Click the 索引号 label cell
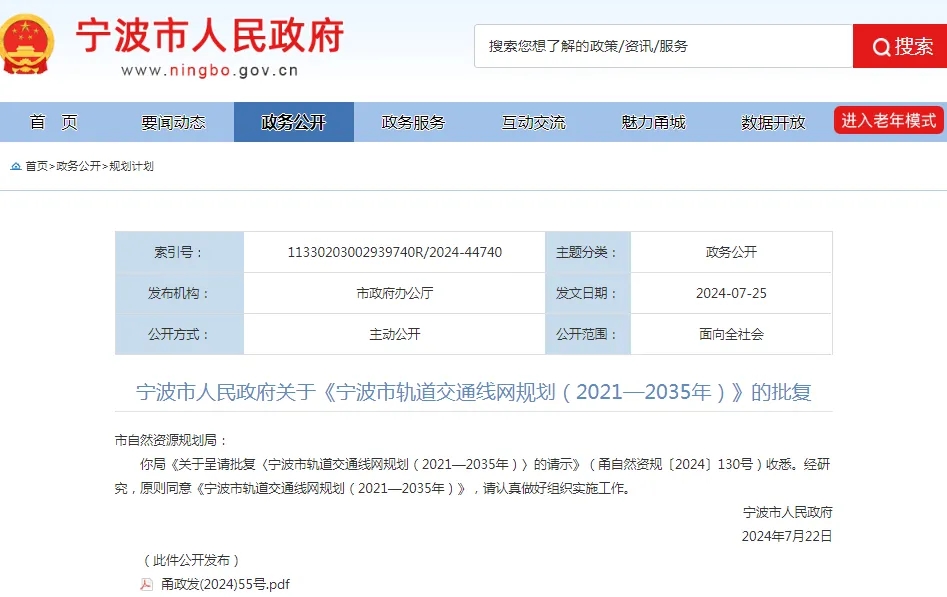Viewport: 947px width, 597px height. (179, 252)
